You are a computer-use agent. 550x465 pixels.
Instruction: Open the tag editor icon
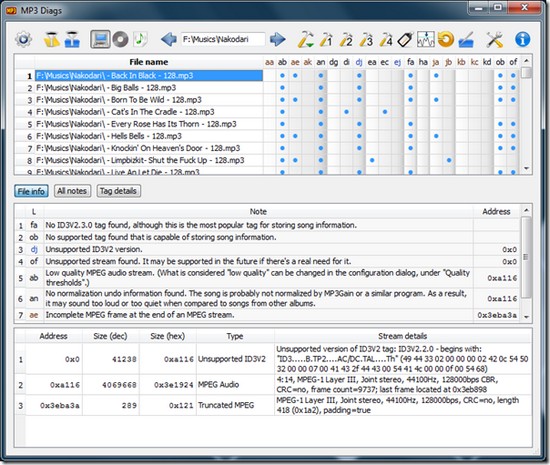405,40
